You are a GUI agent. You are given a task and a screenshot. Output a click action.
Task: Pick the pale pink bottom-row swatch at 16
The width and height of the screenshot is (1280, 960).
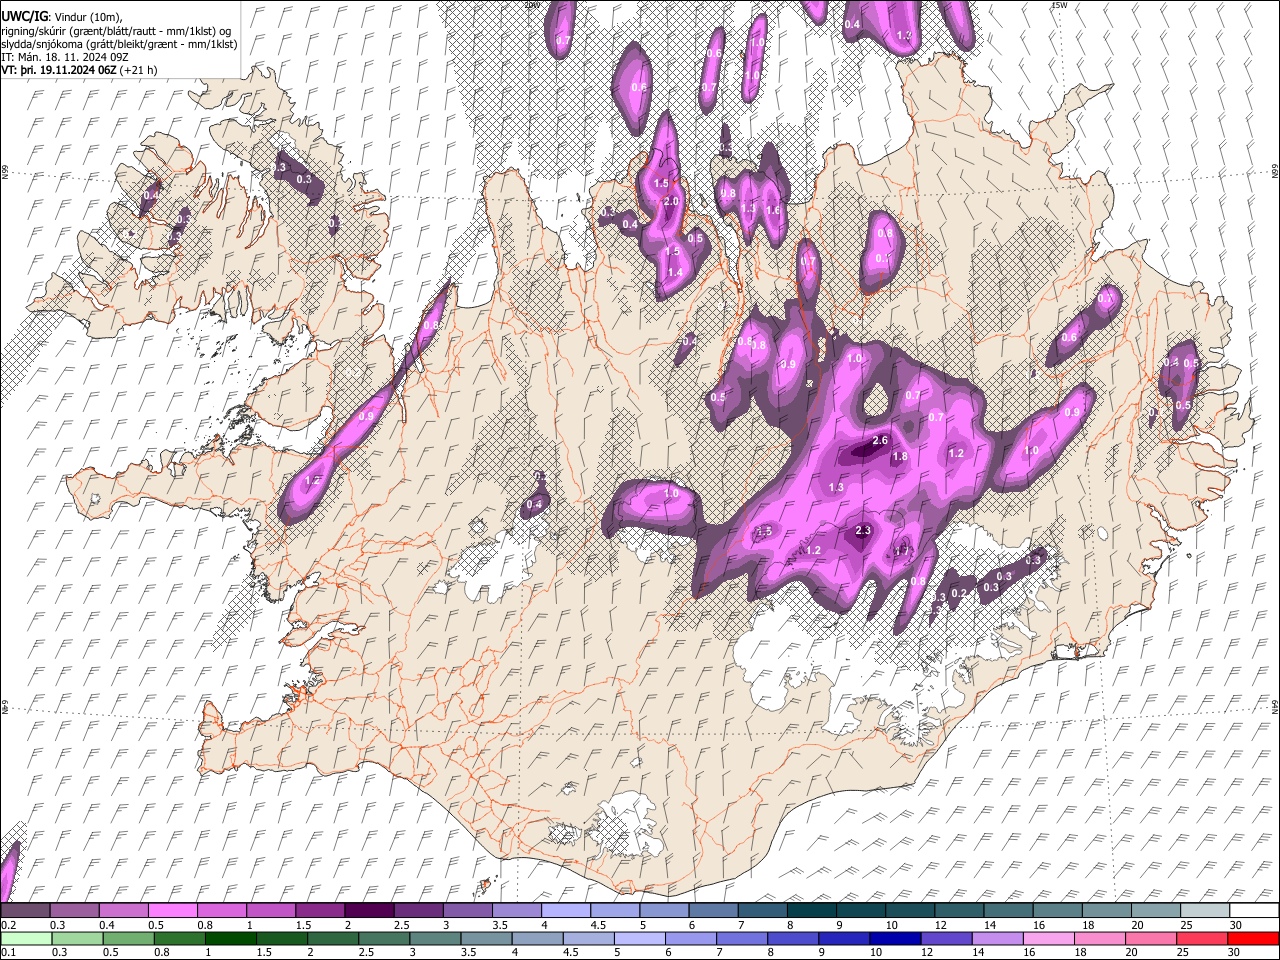coord(1048,938)
